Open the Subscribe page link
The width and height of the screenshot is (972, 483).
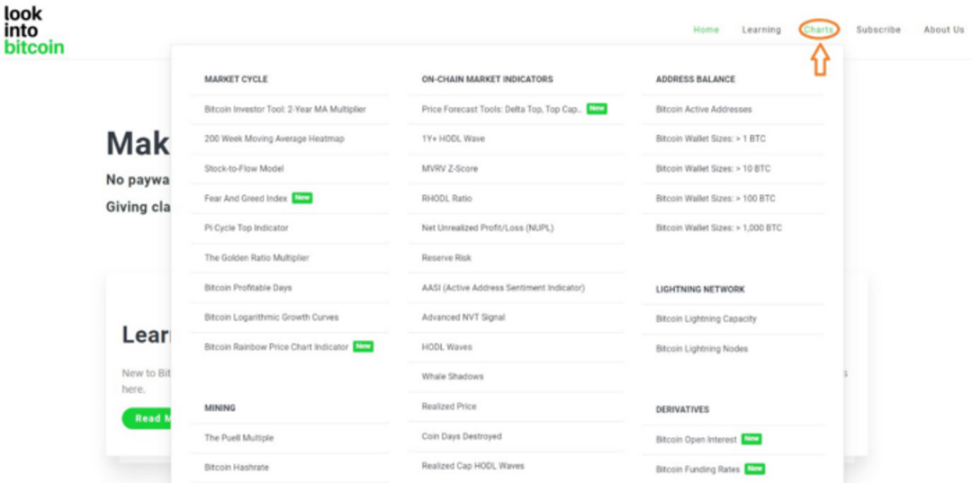[878, 30]
